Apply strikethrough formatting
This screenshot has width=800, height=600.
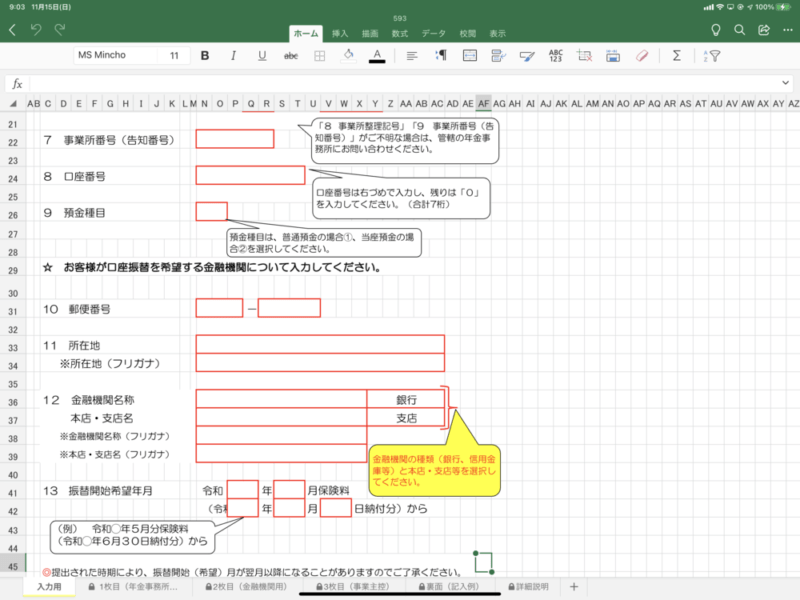coord(291,56)
